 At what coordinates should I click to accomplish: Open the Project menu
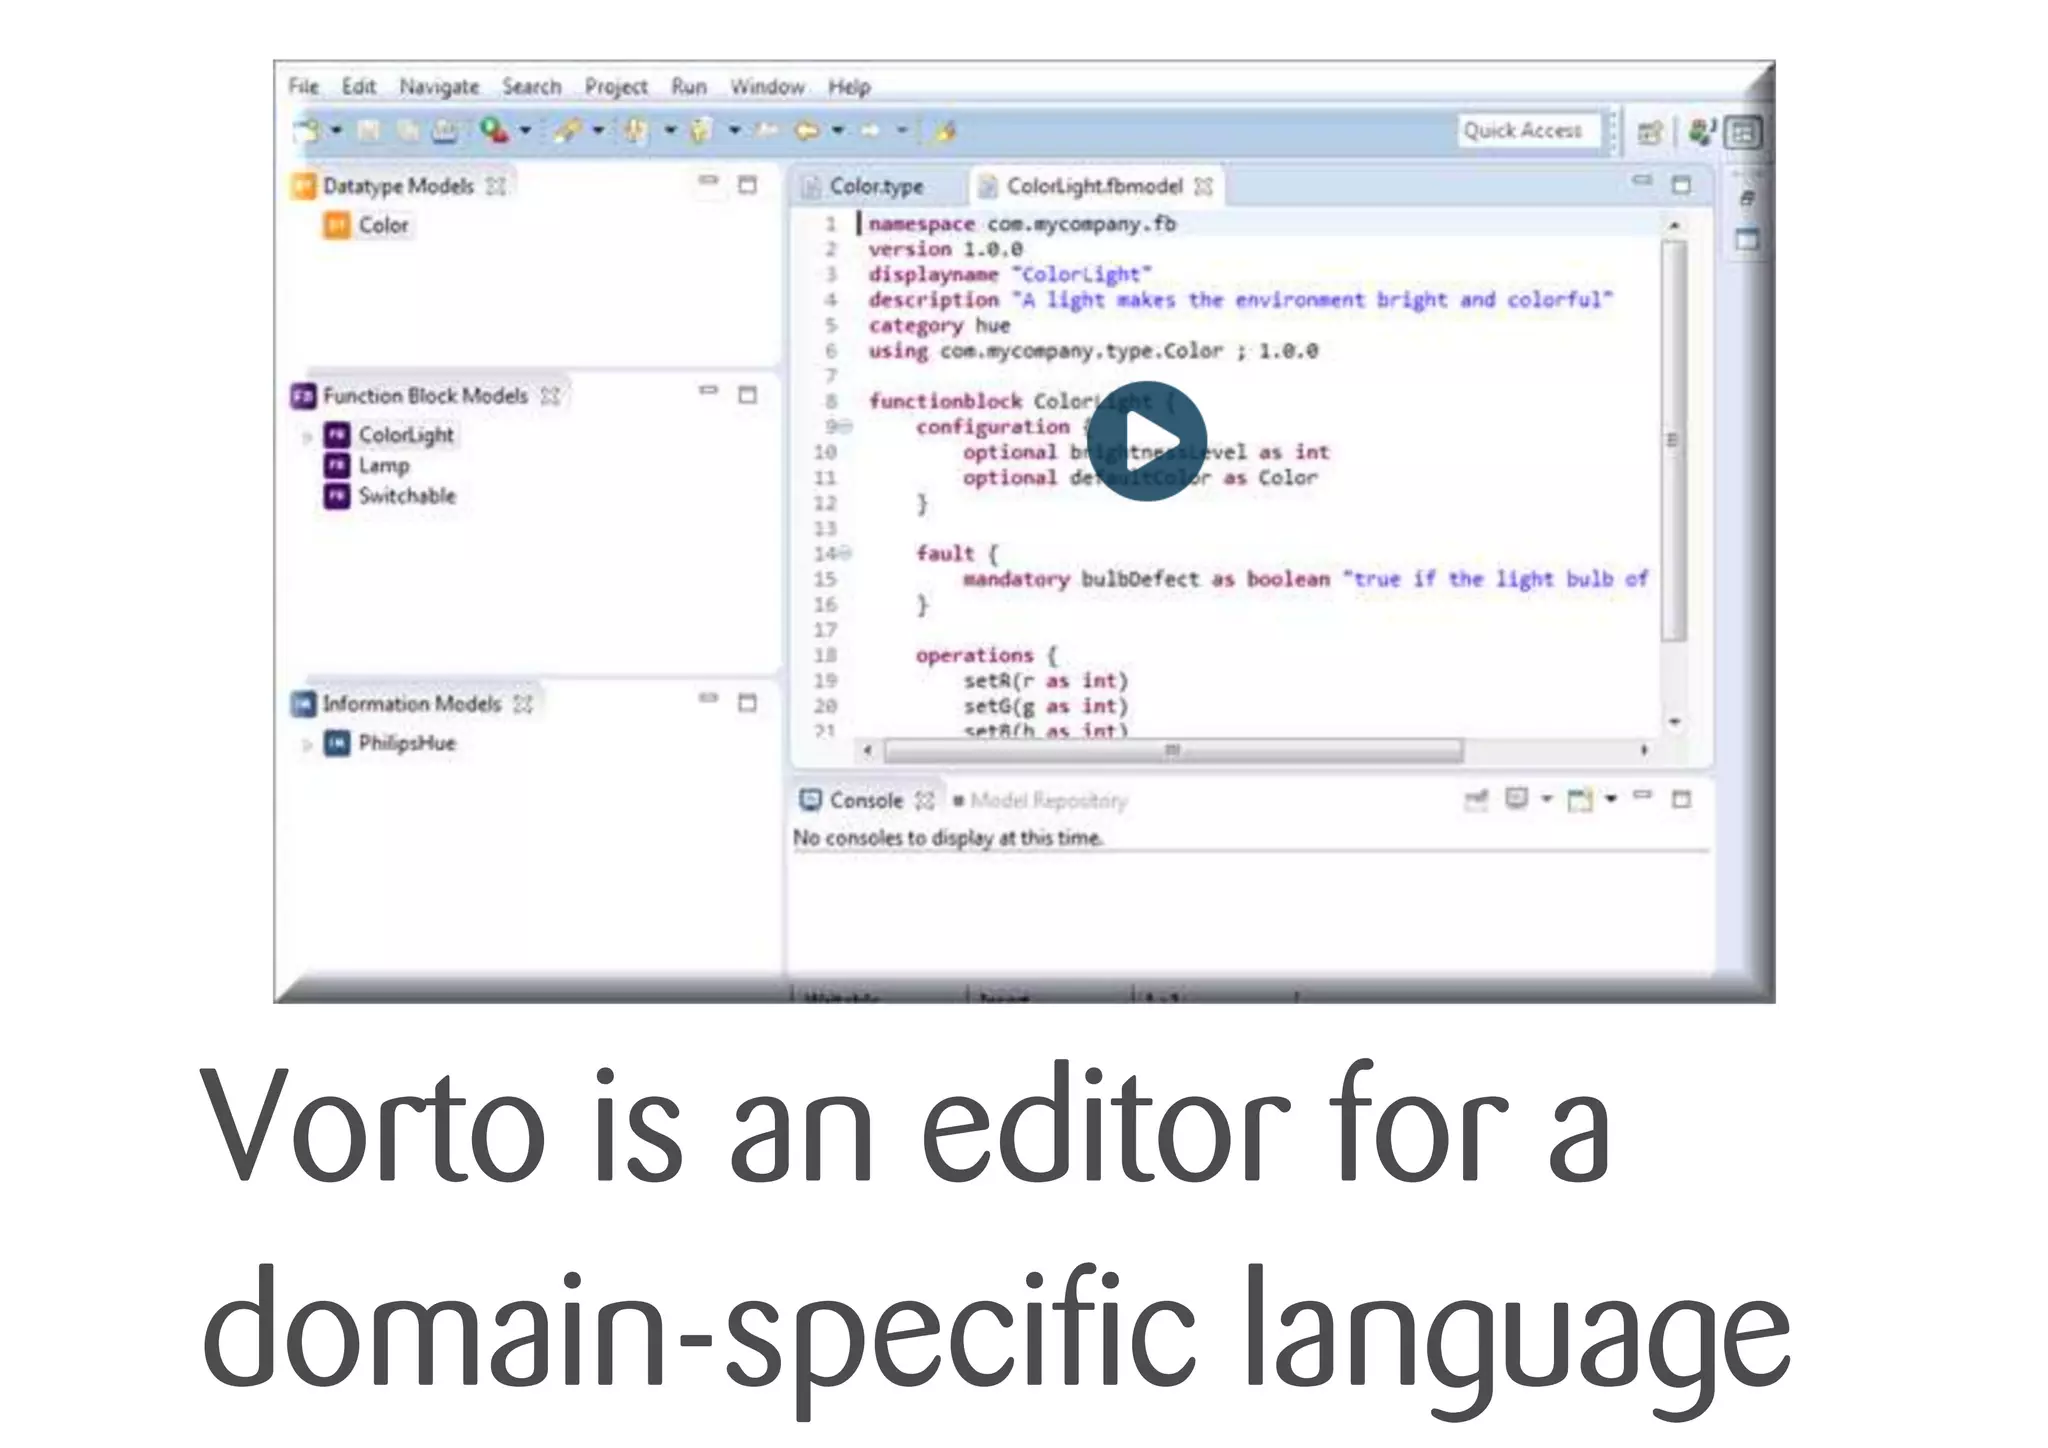click(616, 88)
